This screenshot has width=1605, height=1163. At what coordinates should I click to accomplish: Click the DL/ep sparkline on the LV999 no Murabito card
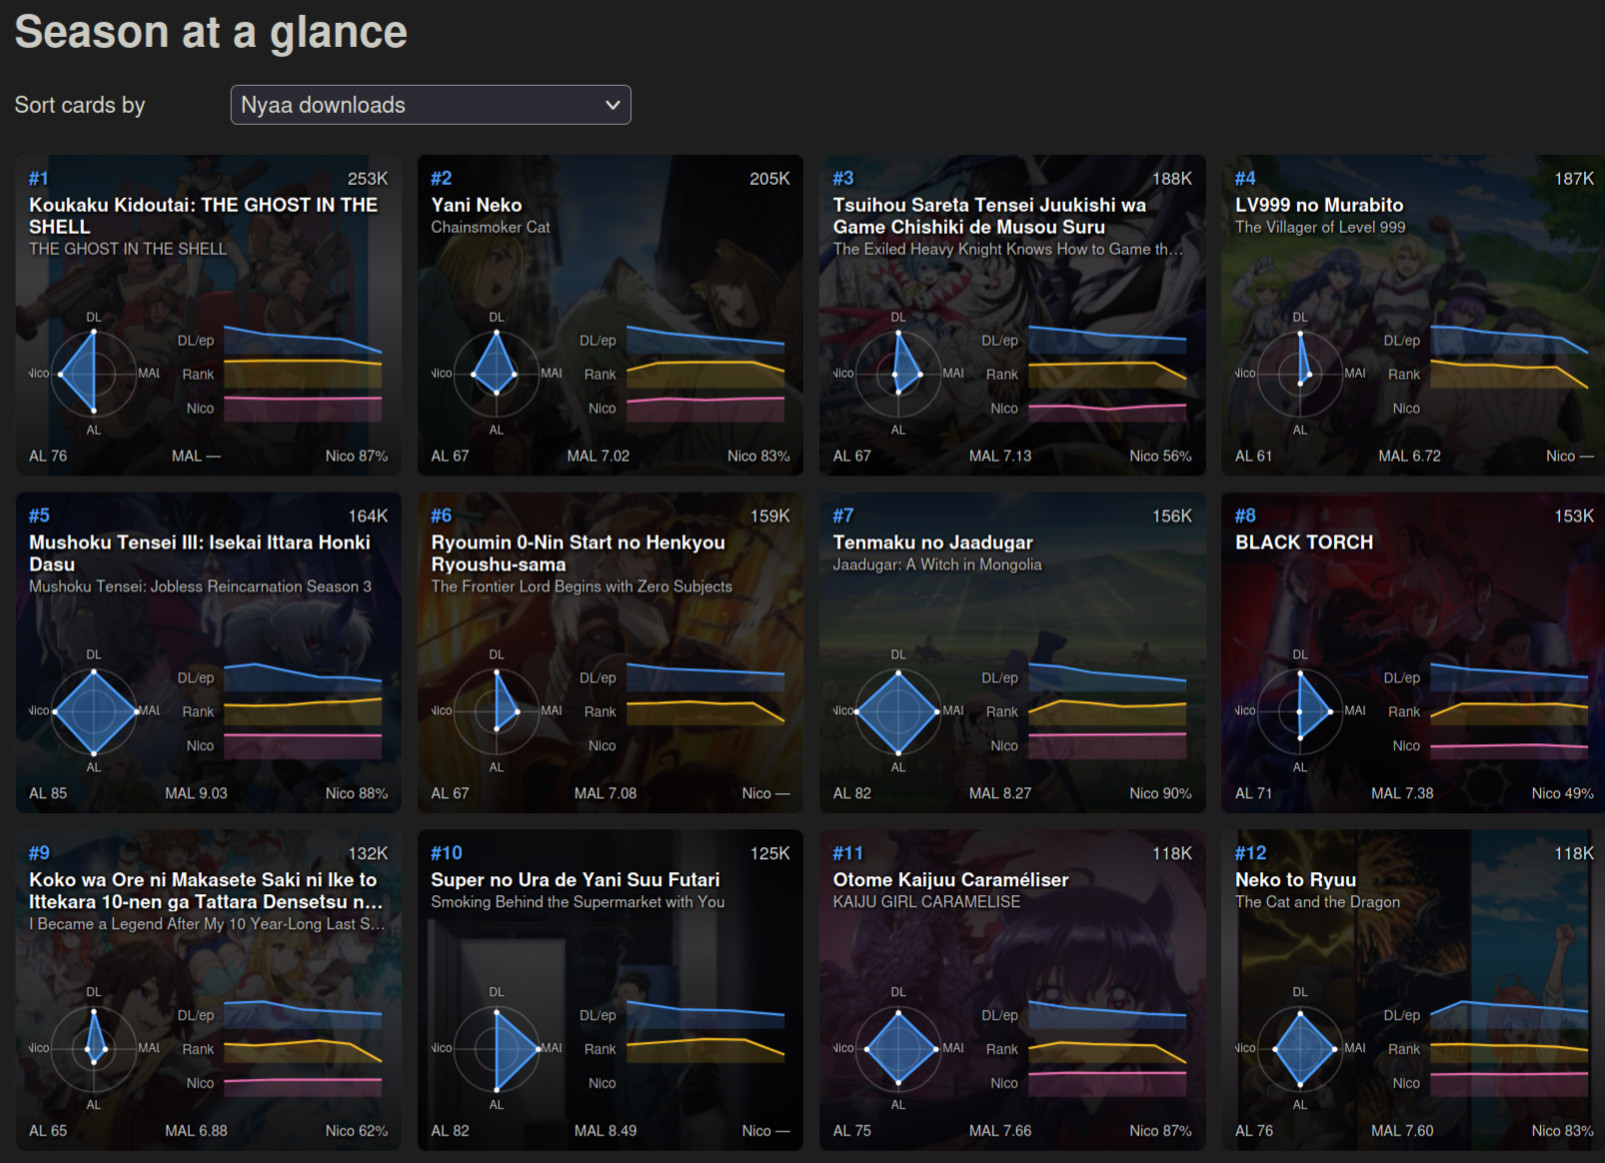(1509, 340)
